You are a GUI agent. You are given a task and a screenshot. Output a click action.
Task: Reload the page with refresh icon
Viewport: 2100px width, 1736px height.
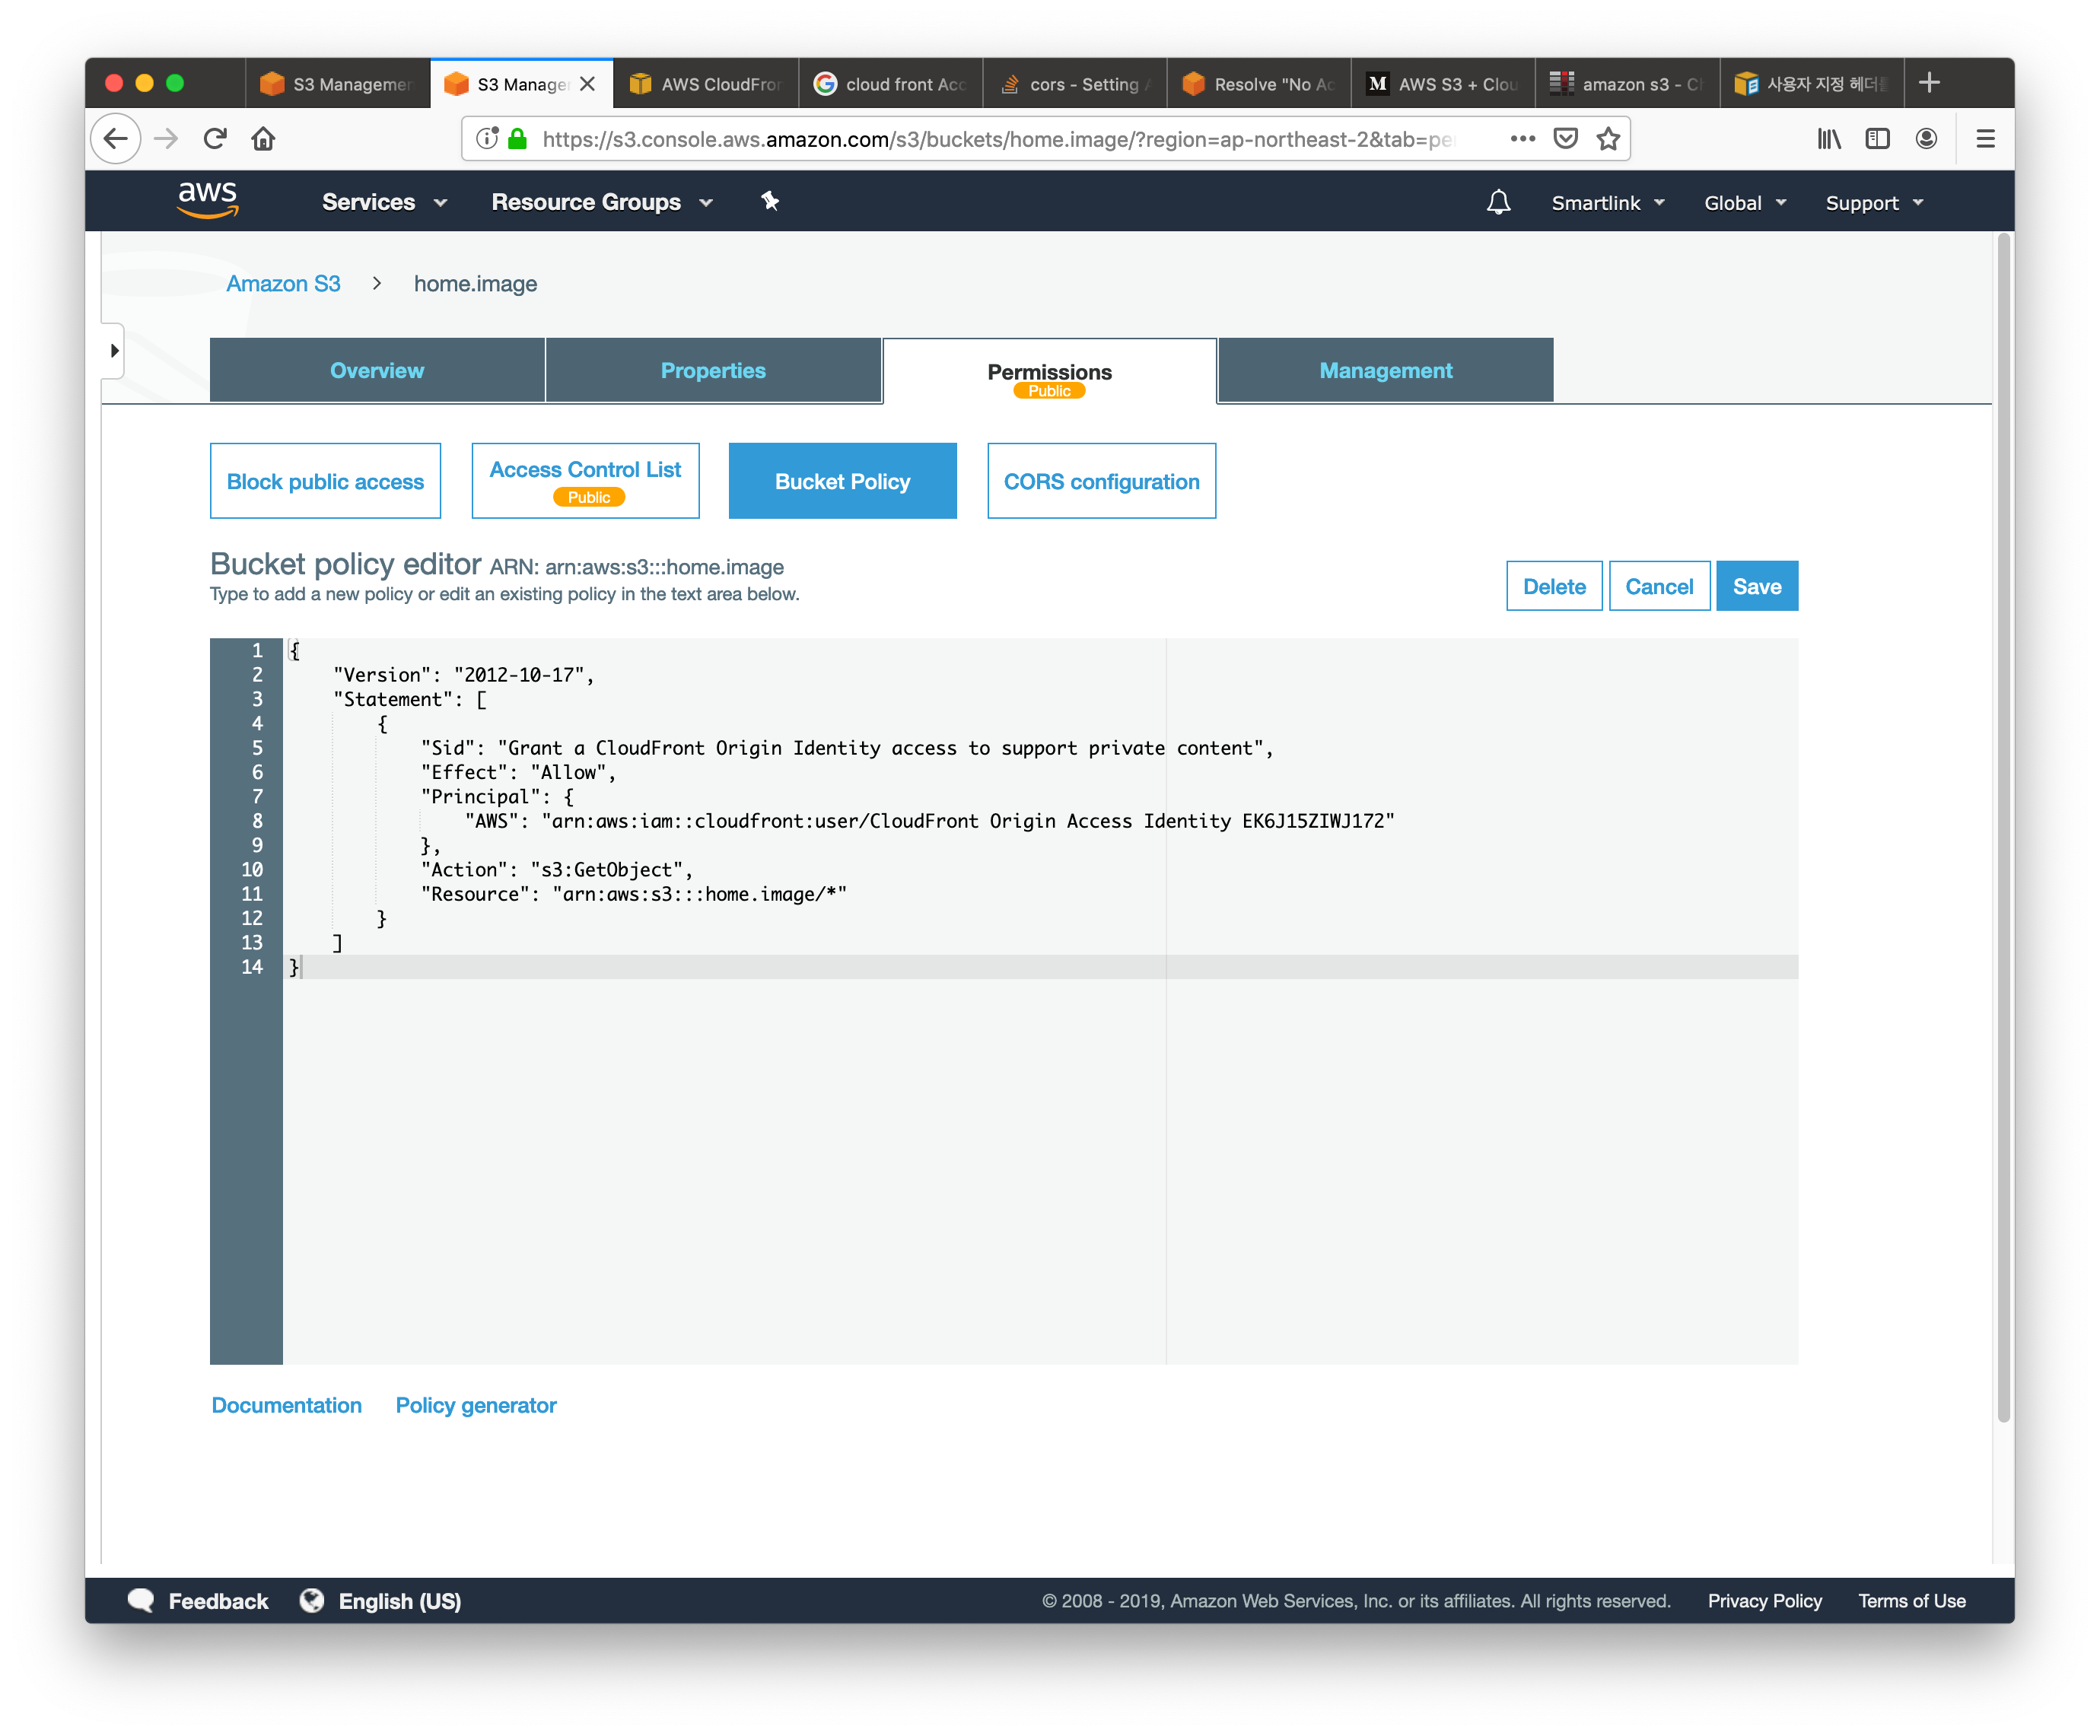coord(215,139)
